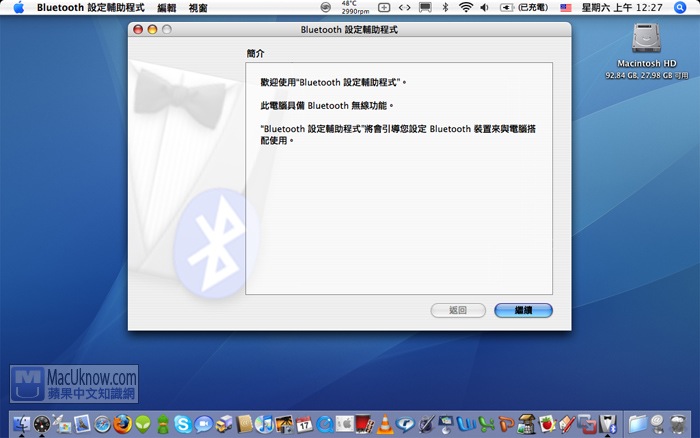The width and height of the screenshot is (700, 438).
Task: Open Address Book from the Dock
Action: (x=244, y=424)
